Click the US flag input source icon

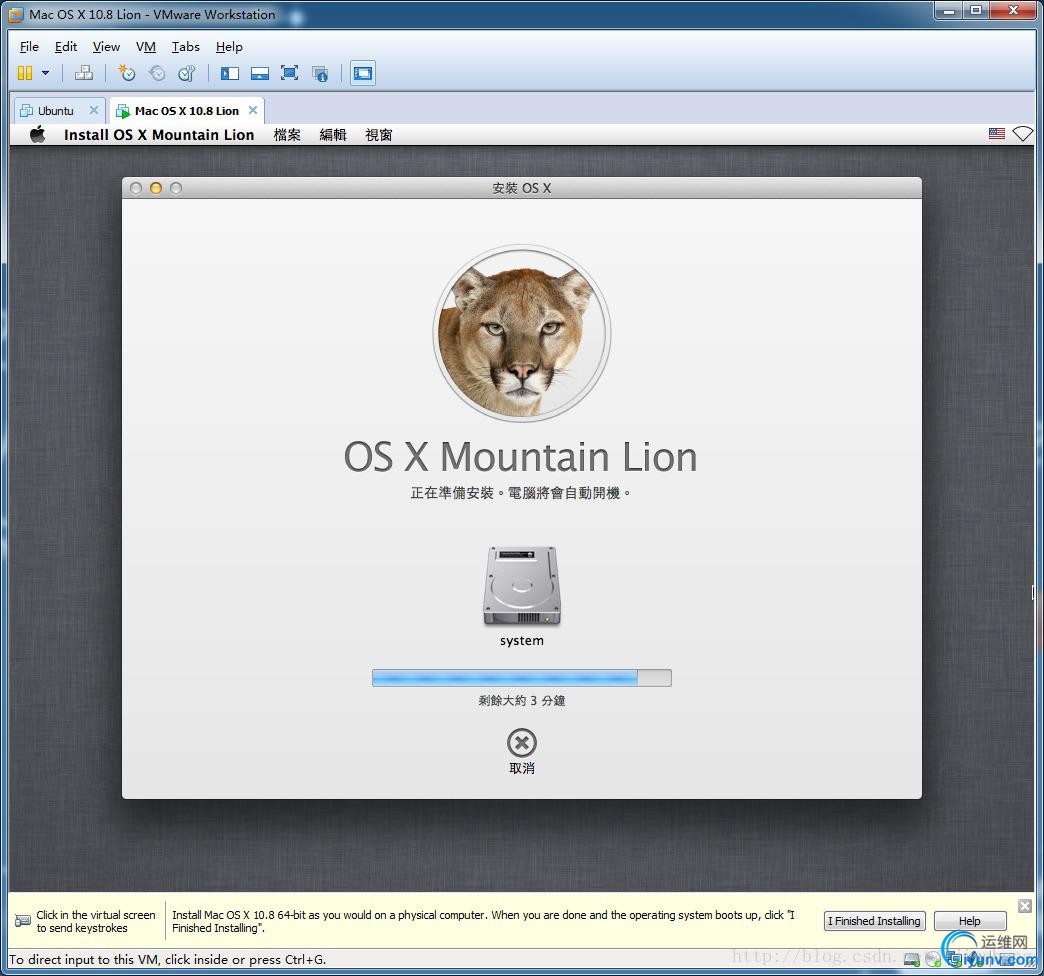(x=997, y=134)
